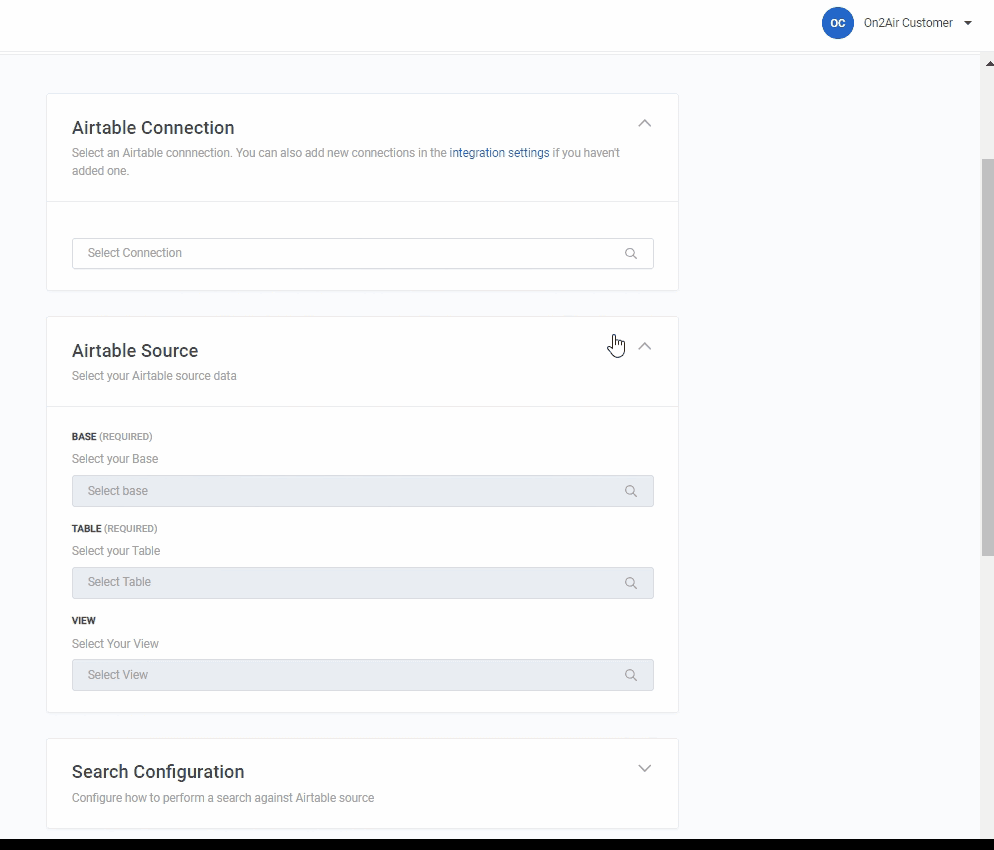Open the integration settings link
This screenshot has width=994, height=850.
499,153
